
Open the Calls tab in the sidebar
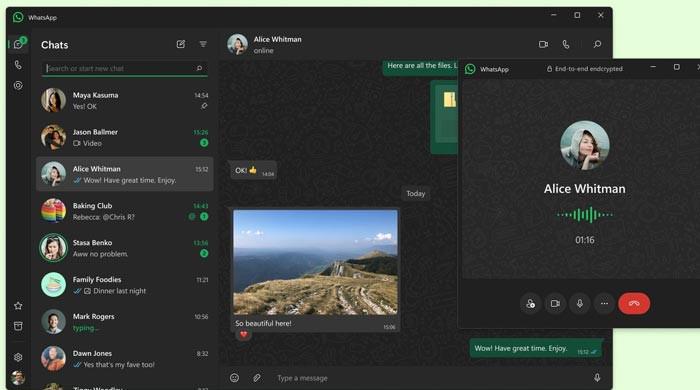click(x=18, y=65)
